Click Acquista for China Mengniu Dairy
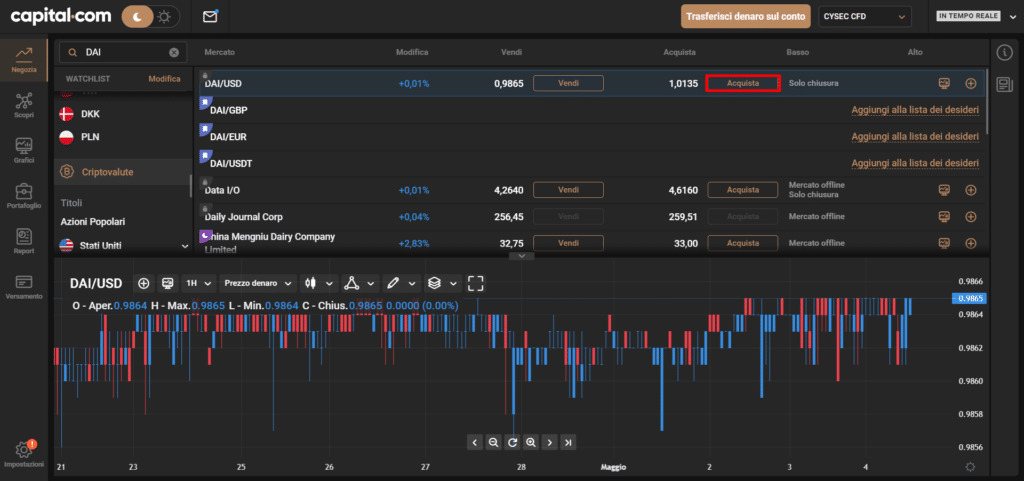 point(743,243)
